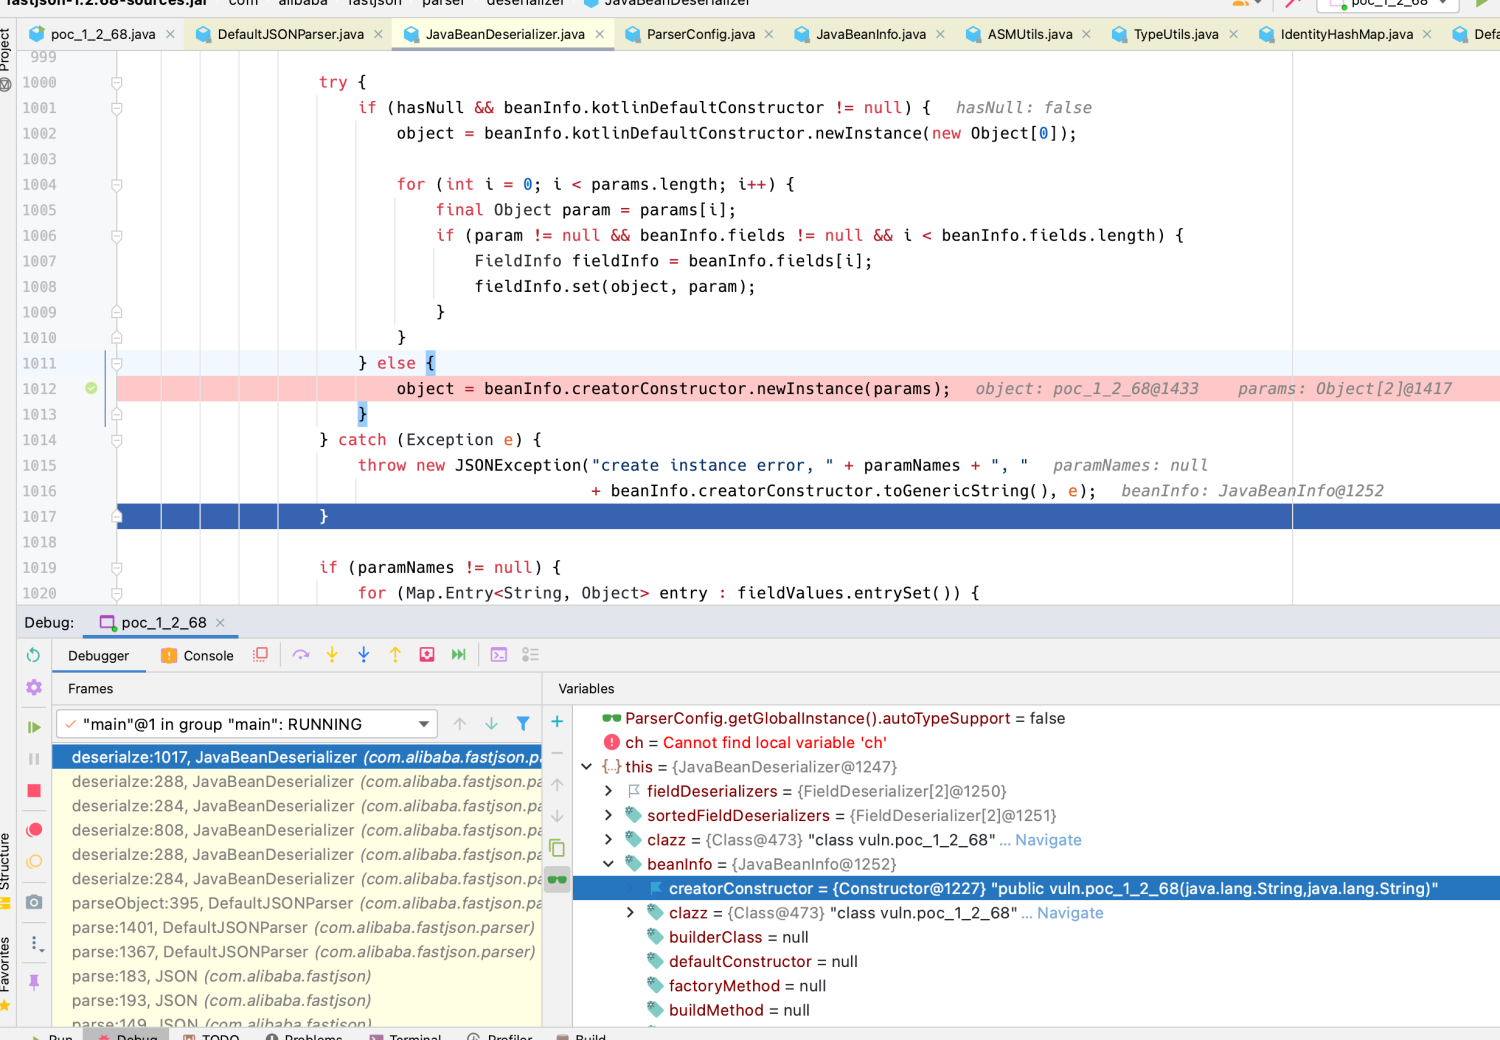The image size is (1500, 1040).
Task: Resume program execution
Action: click(34, 727)
